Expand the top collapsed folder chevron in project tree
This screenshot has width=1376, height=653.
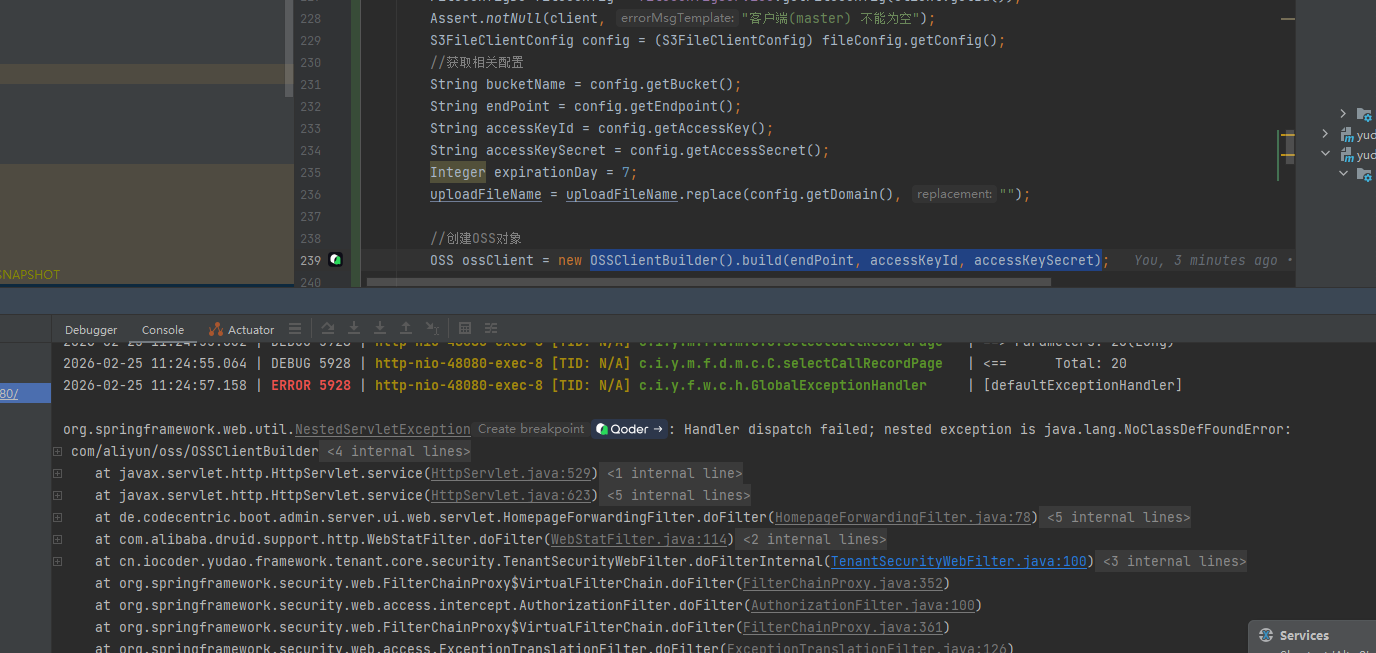tap(1343, 113)
